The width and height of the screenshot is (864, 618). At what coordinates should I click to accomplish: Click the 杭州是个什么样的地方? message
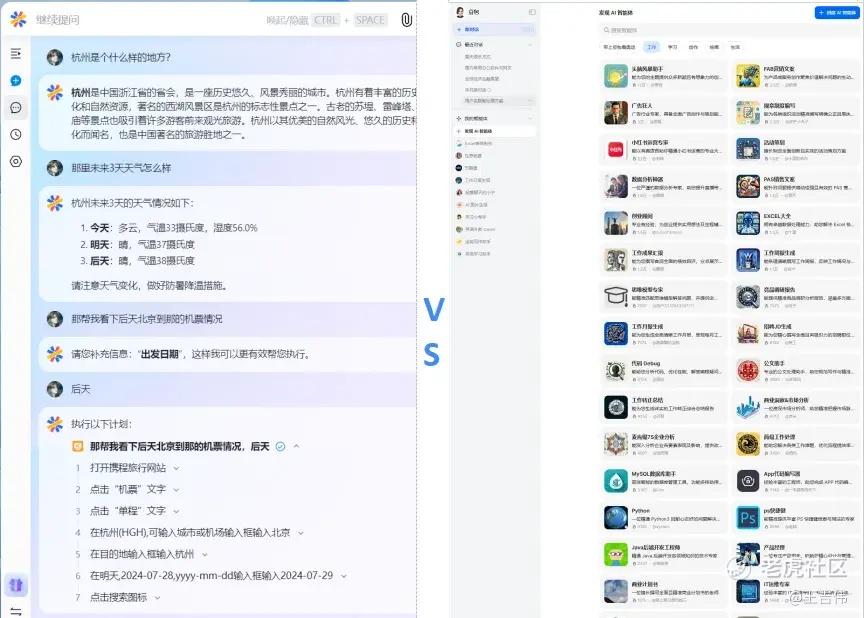tap(121, 57)
